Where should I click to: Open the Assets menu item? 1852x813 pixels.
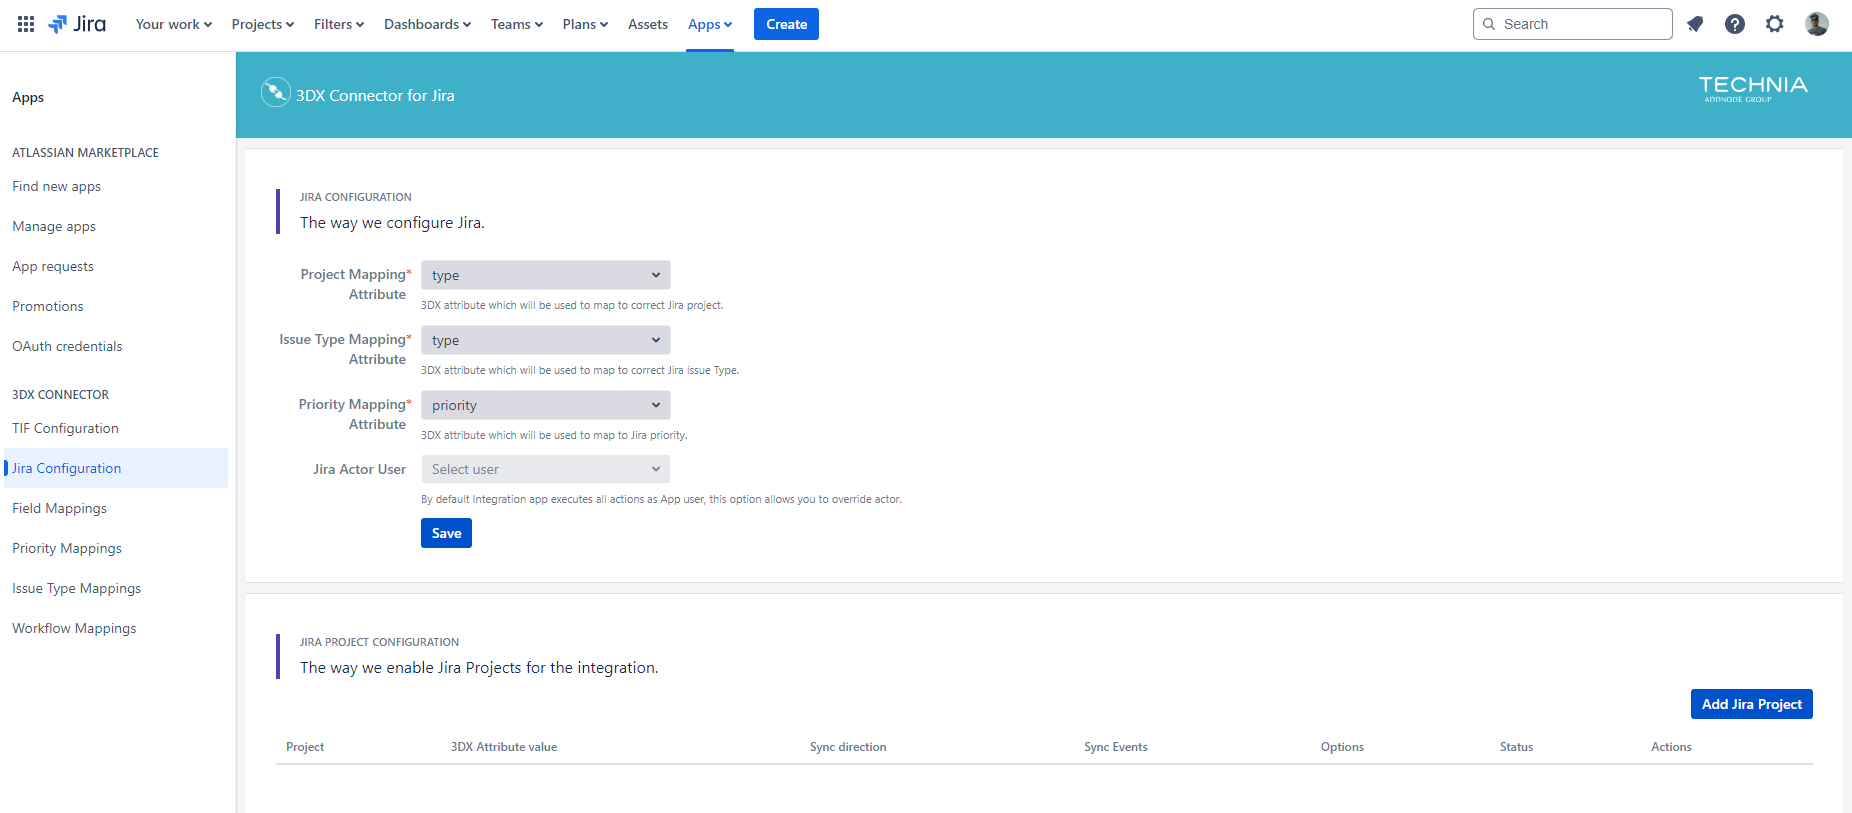648,24
